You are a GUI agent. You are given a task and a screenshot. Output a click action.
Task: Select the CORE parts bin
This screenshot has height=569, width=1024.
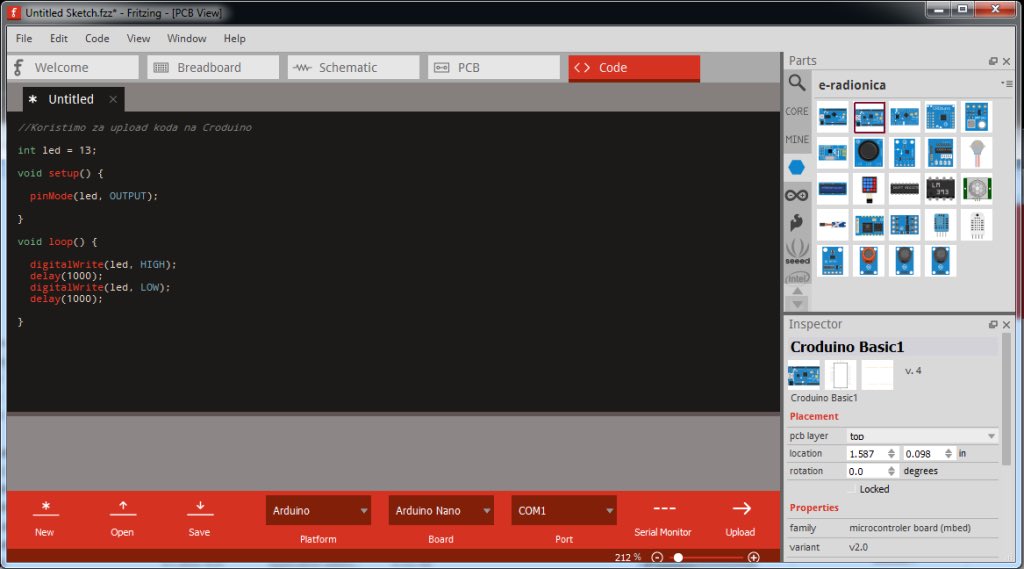point(797,112)
